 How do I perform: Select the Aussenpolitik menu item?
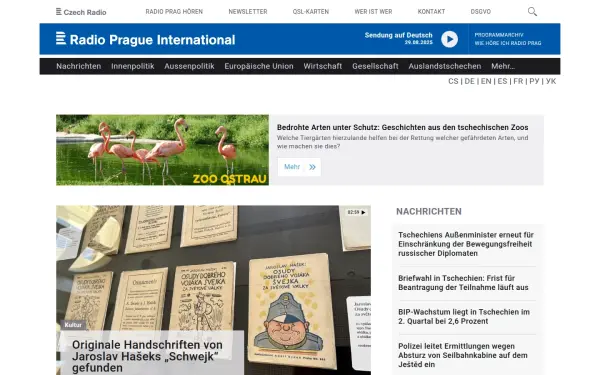(x=189, y=66)
